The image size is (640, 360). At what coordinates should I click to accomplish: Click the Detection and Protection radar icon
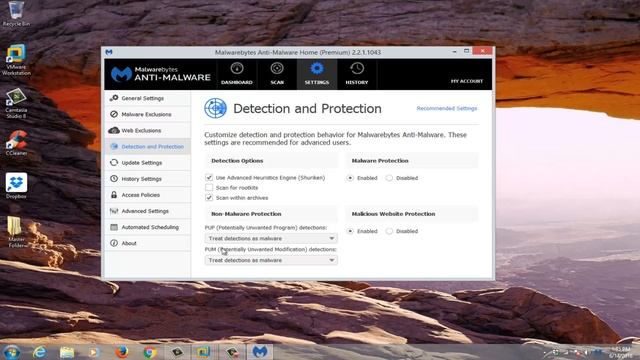(x=215, y=109)
